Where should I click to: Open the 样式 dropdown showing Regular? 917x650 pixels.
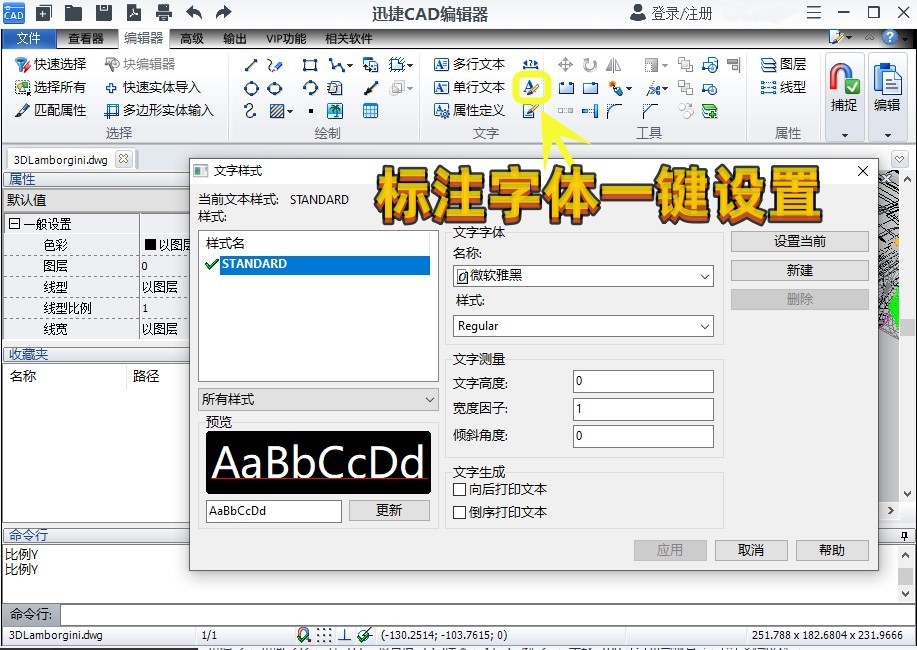583,326
